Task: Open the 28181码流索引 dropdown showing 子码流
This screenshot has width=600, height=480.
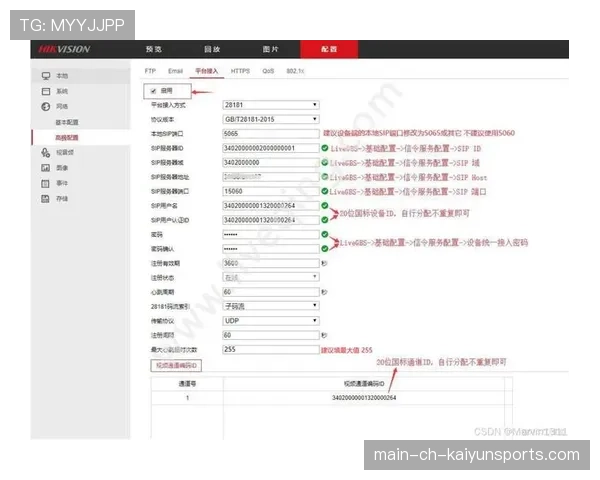Action: [x=271, y=306]
